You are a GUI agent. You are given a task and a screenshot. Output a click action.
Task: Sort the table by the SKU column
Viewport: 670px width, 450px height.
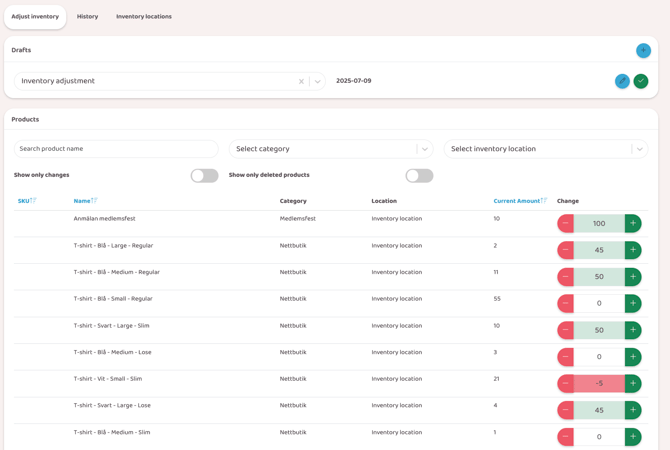click(x=26, y=201)
